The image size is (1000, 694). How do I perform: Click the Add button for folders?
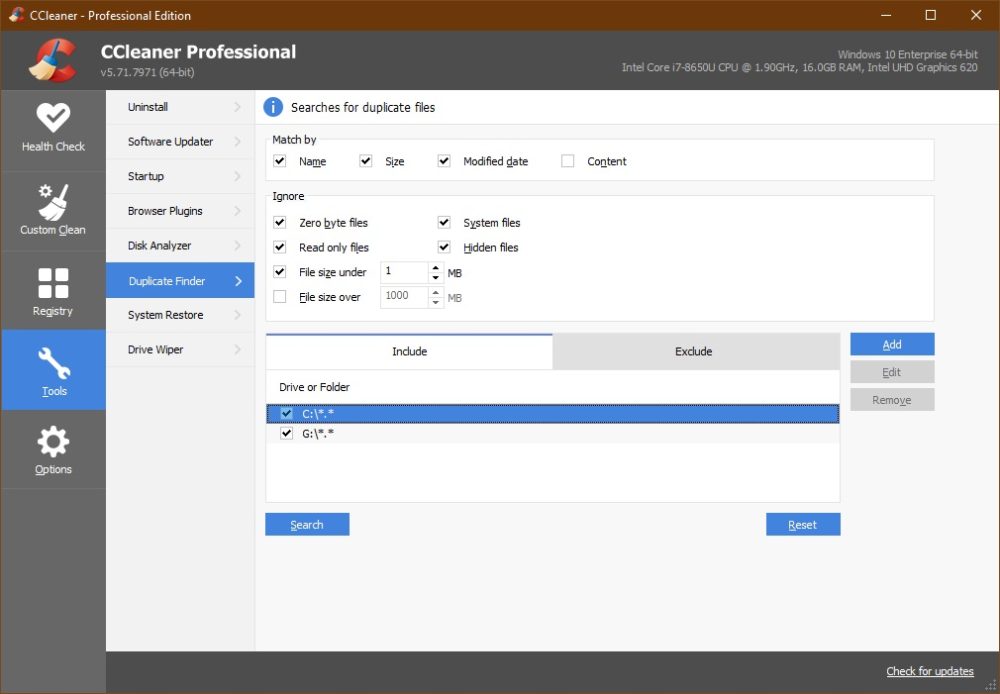[x=891, y=343]
